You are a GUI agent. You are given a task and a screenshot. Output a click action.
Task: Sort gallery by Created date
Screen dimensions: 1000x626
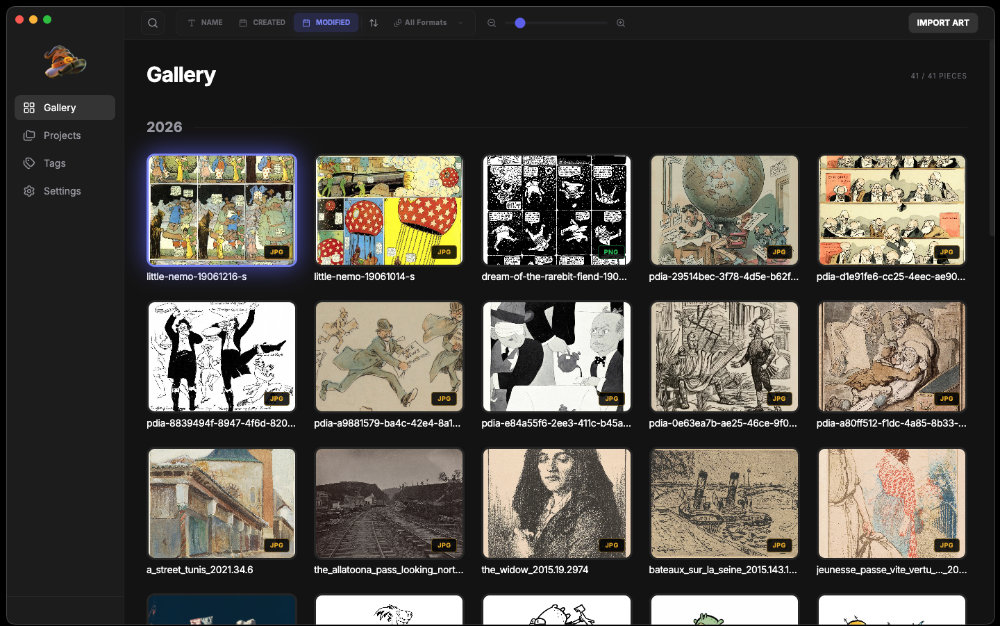point(262,23)
